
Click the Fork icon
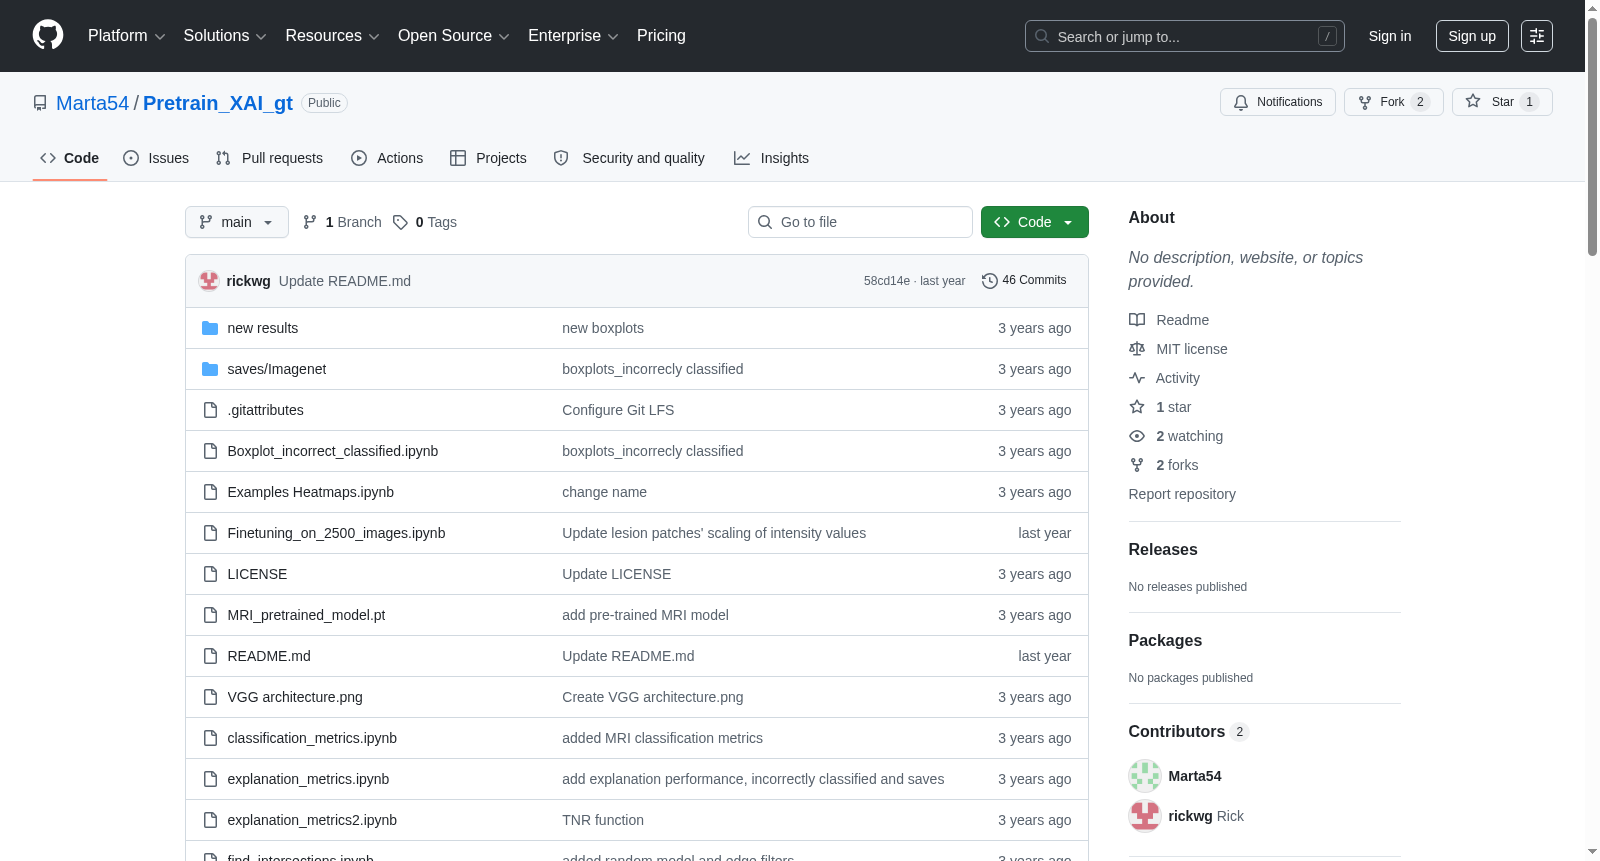1365,102
